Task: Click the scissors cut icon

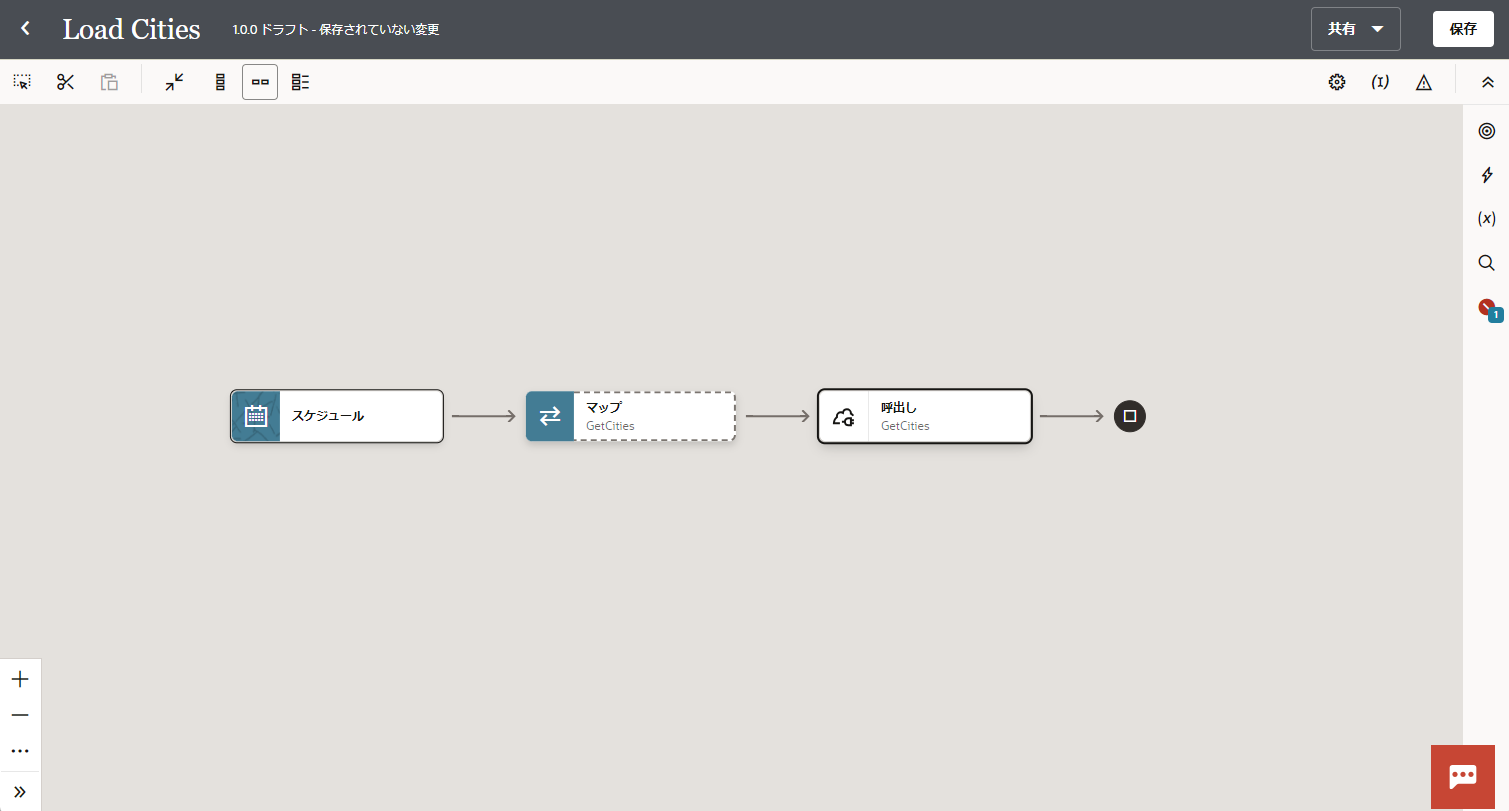Action: pos(66,82)
